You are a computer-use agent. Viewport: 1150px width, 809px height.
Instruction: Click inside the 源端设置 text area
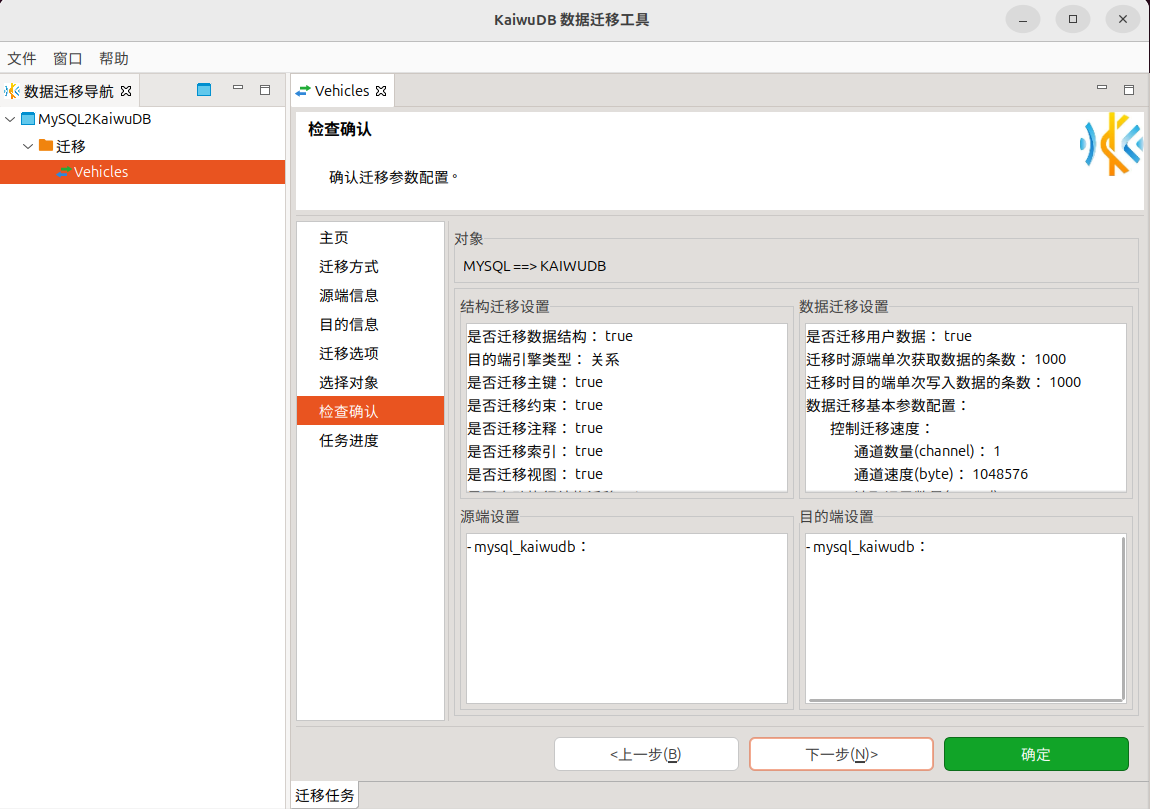tap(626, 618)
